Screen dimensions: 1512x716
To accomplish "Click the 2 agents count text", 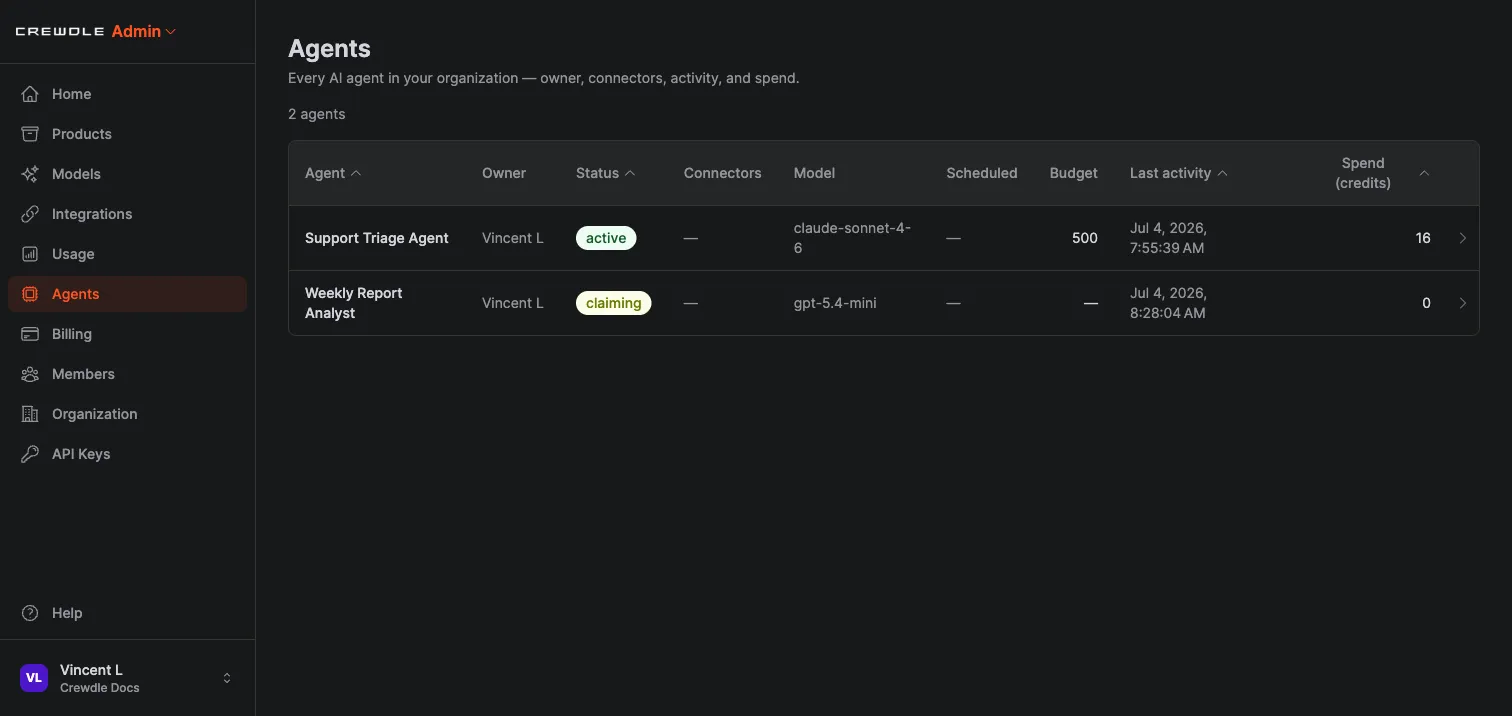I will 317,114.
